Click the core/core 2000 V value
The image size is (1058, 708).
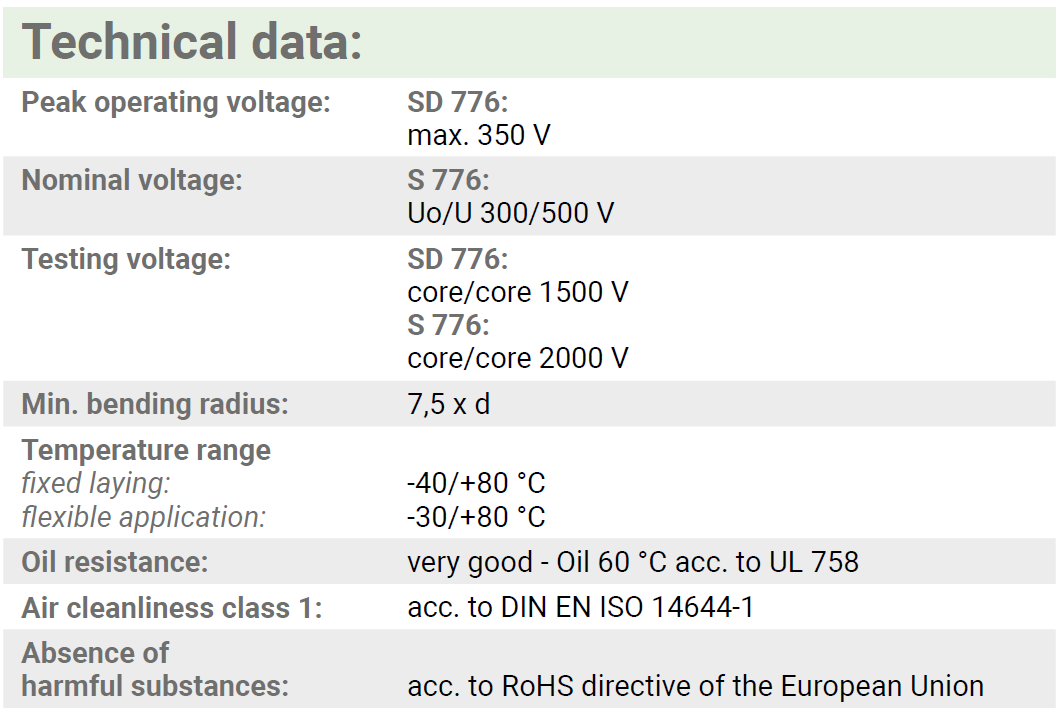pos(518,358)
